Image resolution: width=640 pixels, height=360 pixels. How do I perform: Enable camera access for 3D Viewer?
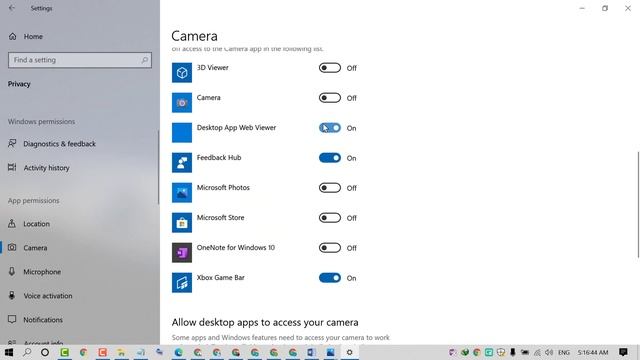click(x=330, y=68)
